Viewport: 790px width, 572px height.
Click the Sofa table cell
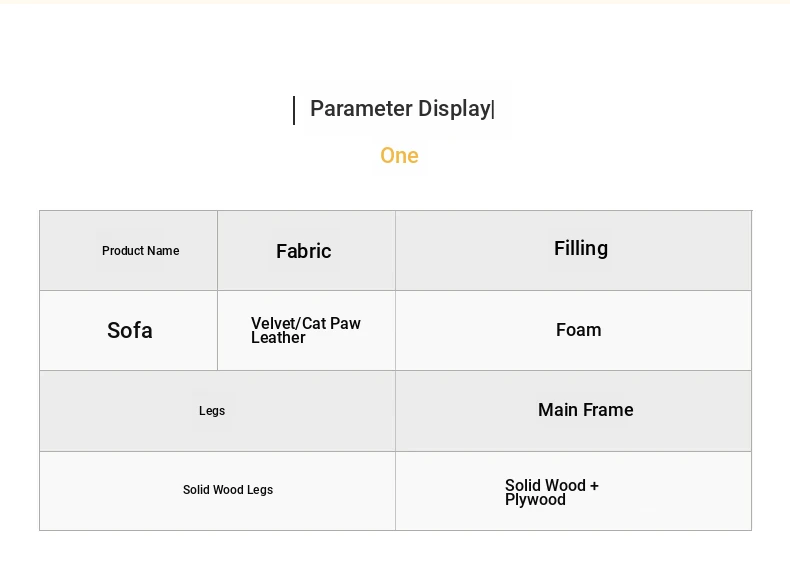tap(130, 331)
